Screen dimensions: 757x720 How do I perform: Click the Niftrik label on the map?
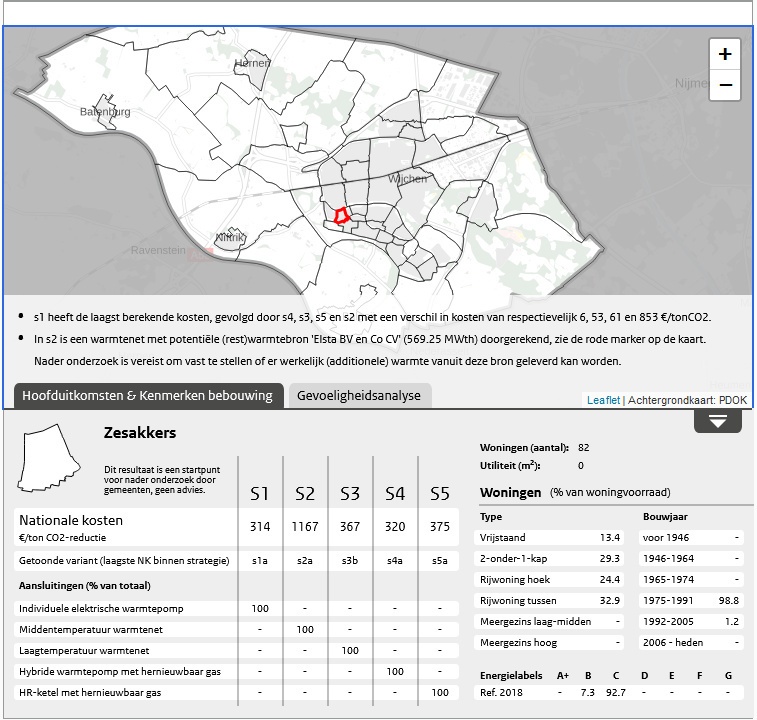230,238
